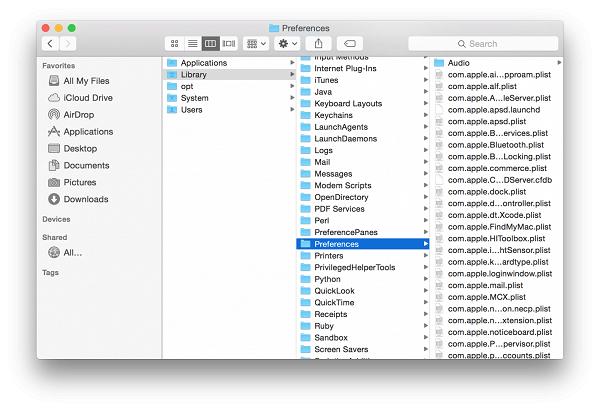Select com.apple.dock.plist file
This screenshot has width=600, height=411.
[497, 192]
